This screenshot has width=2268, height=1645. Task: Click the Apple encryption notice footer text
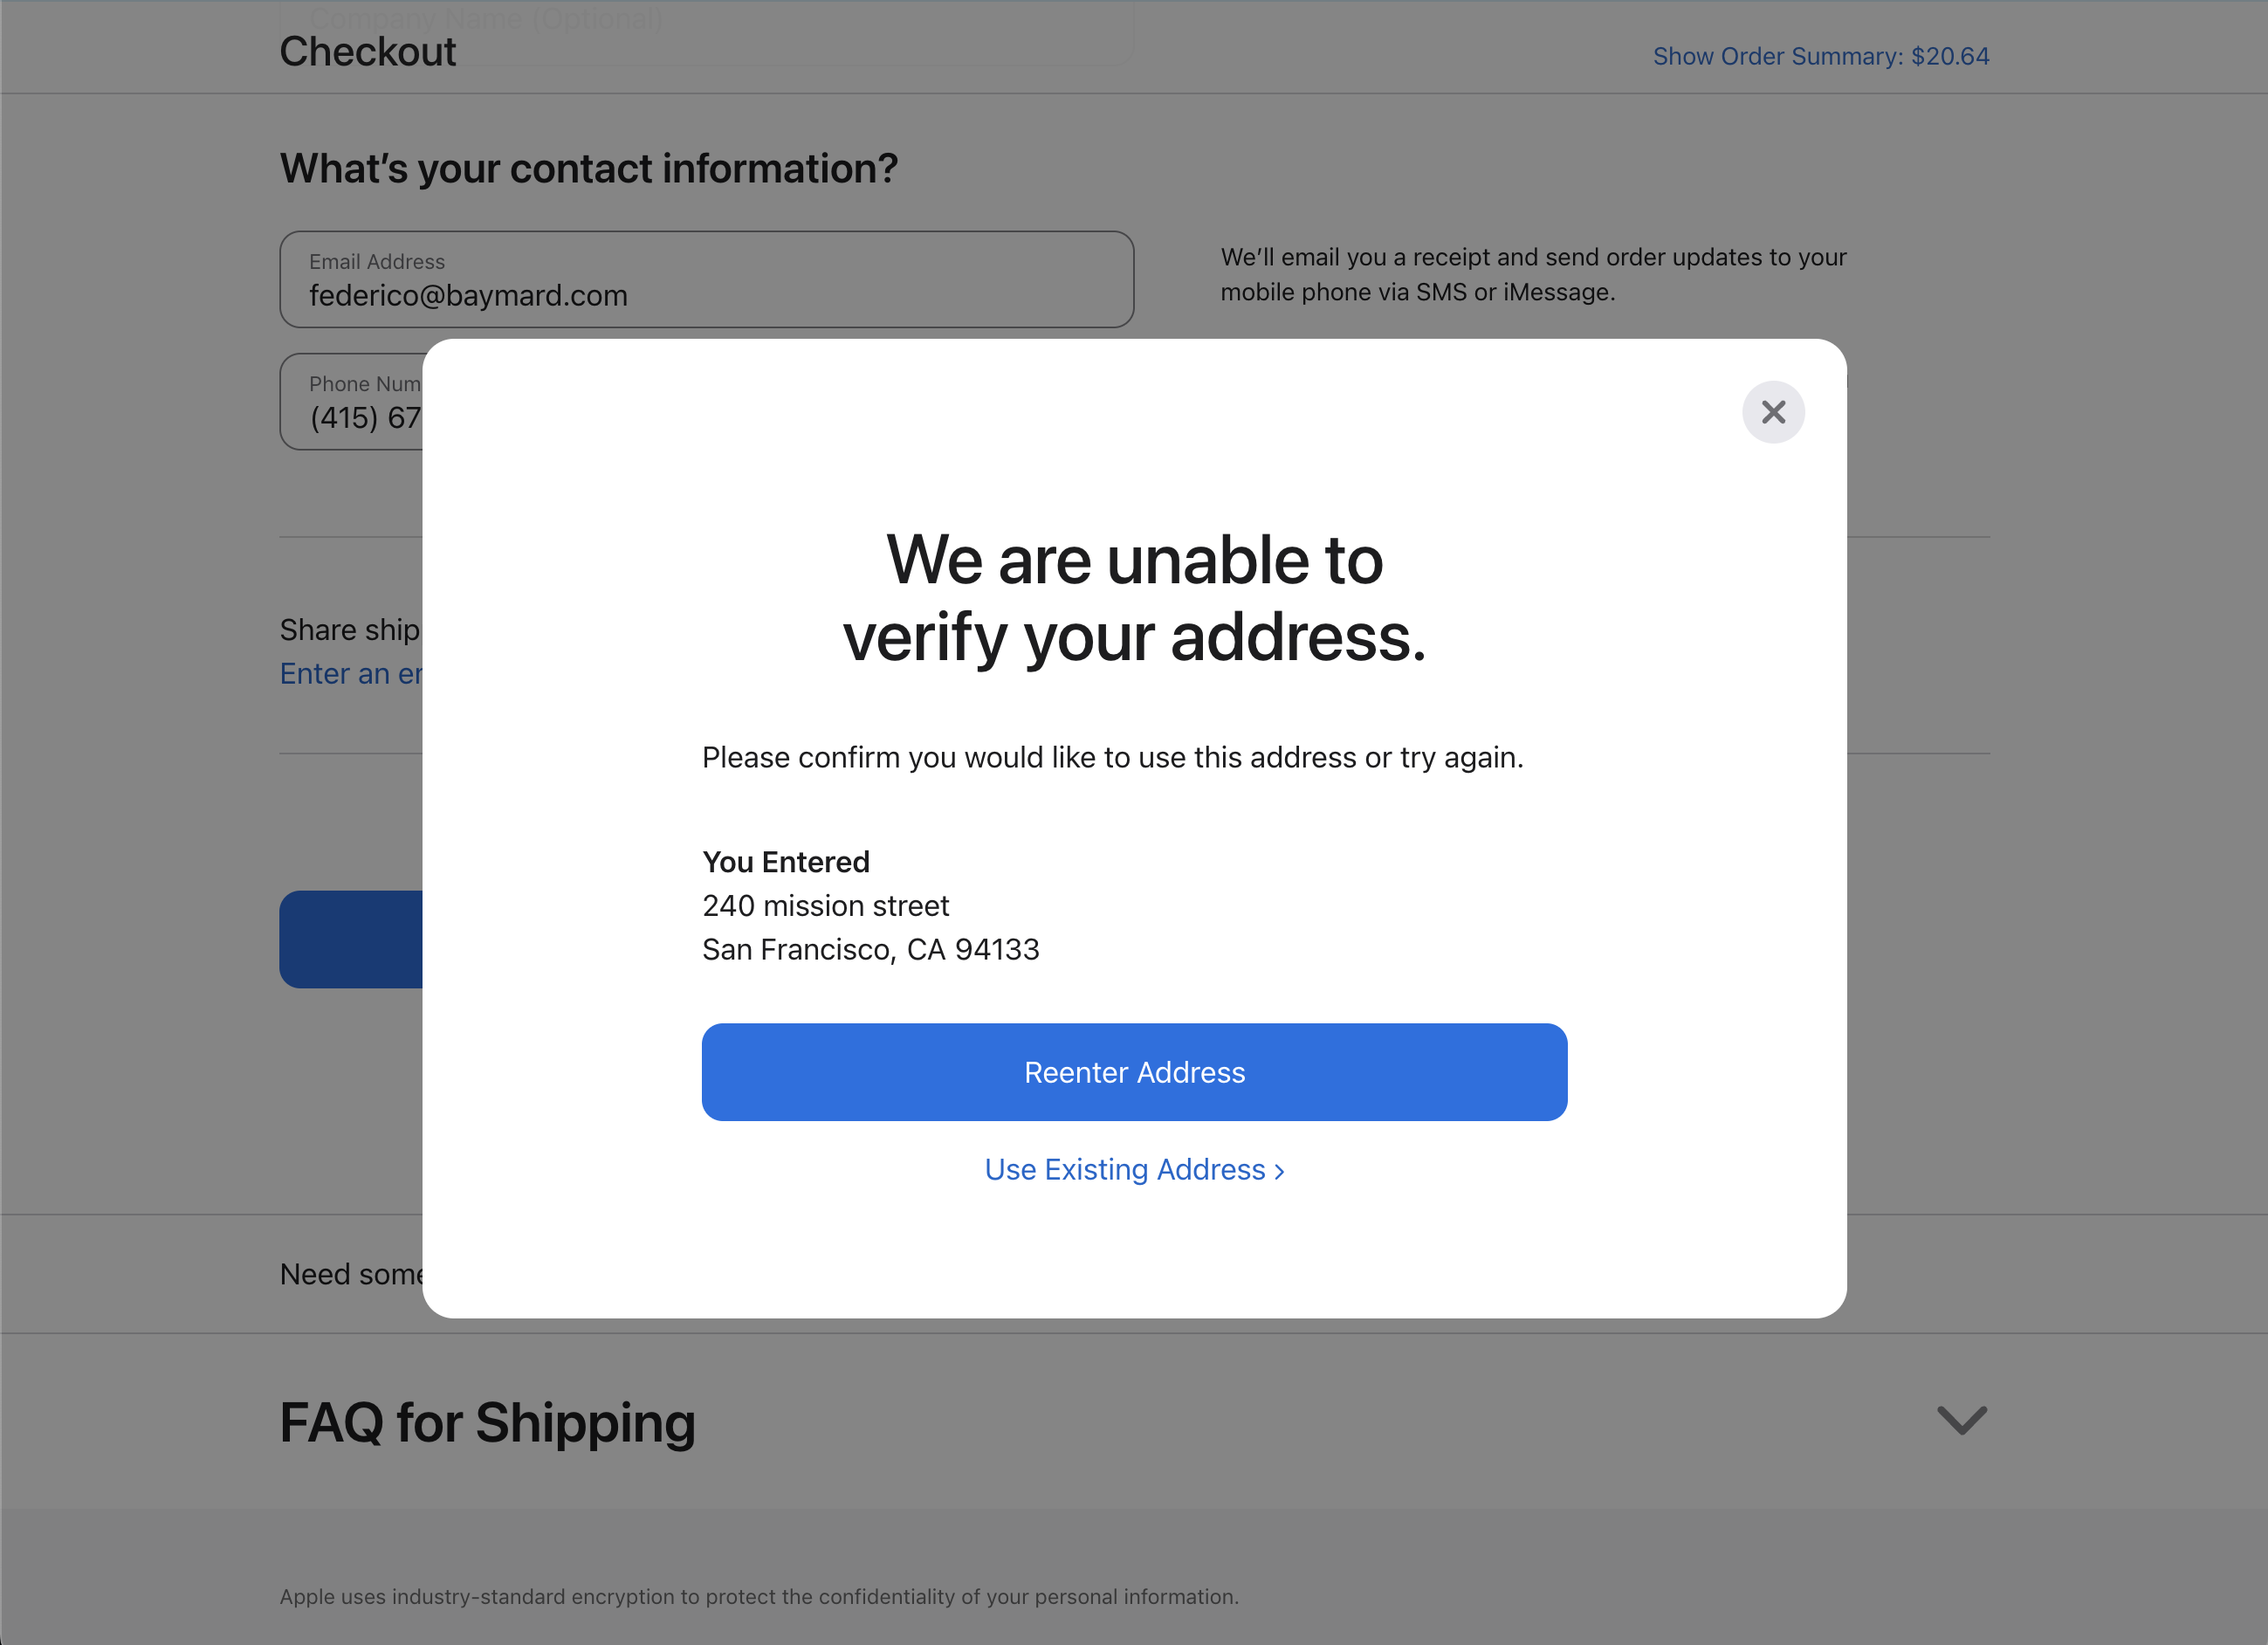coord(758,1597)
